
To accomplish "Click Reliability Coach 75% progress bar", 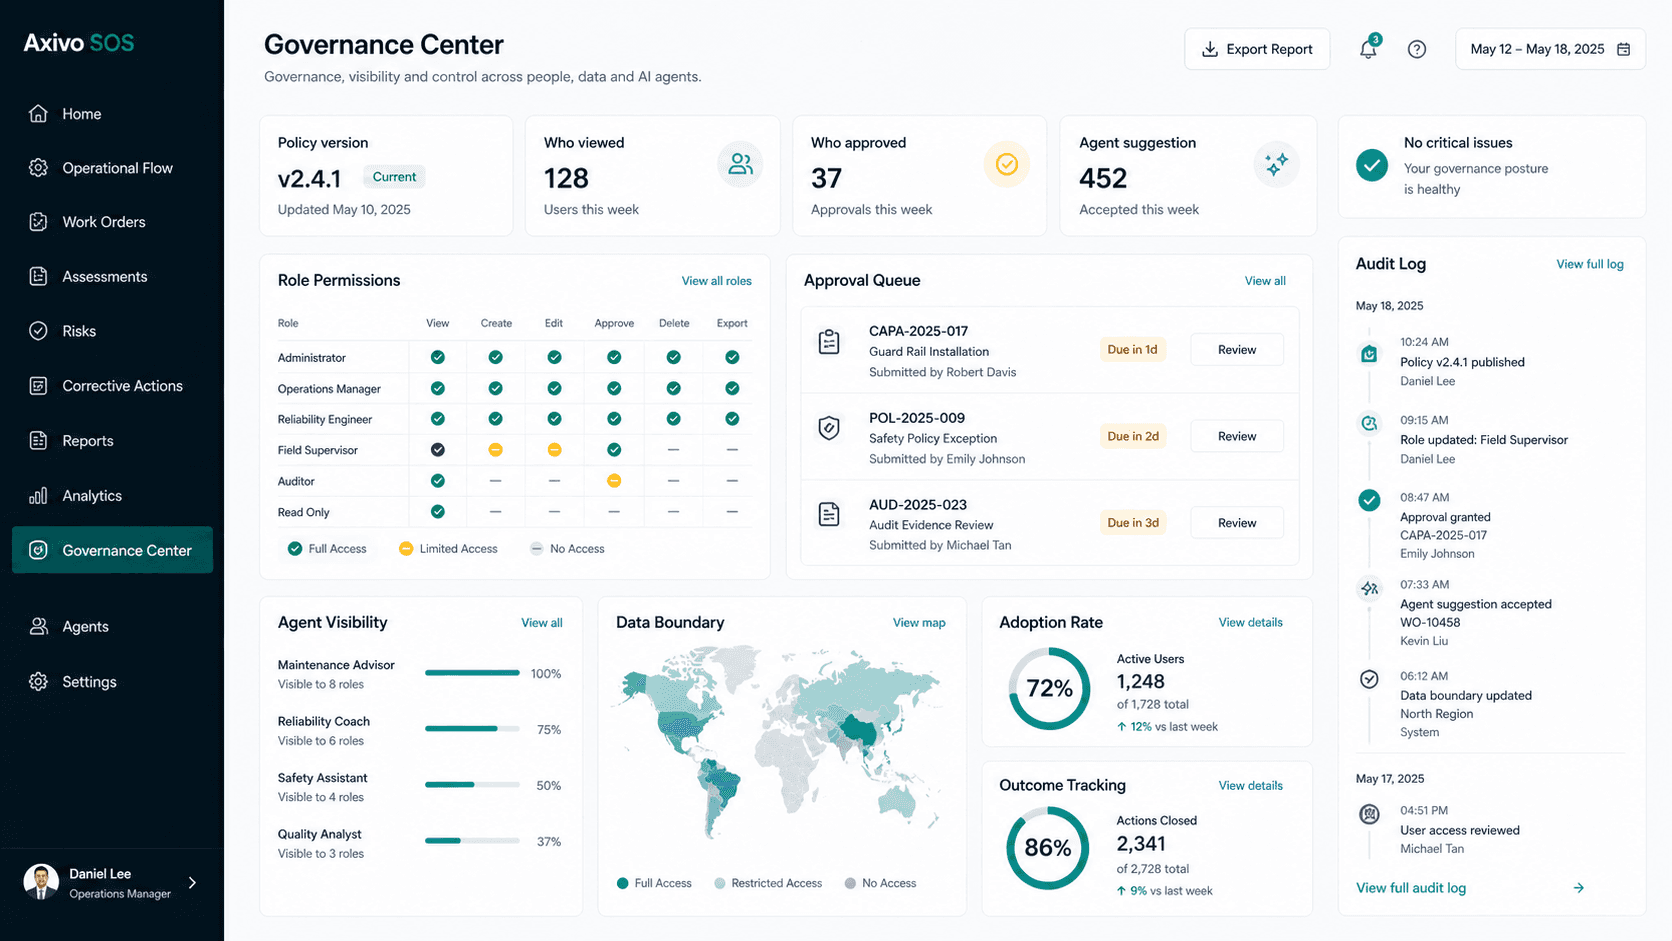I will click(x=472, y=729).
